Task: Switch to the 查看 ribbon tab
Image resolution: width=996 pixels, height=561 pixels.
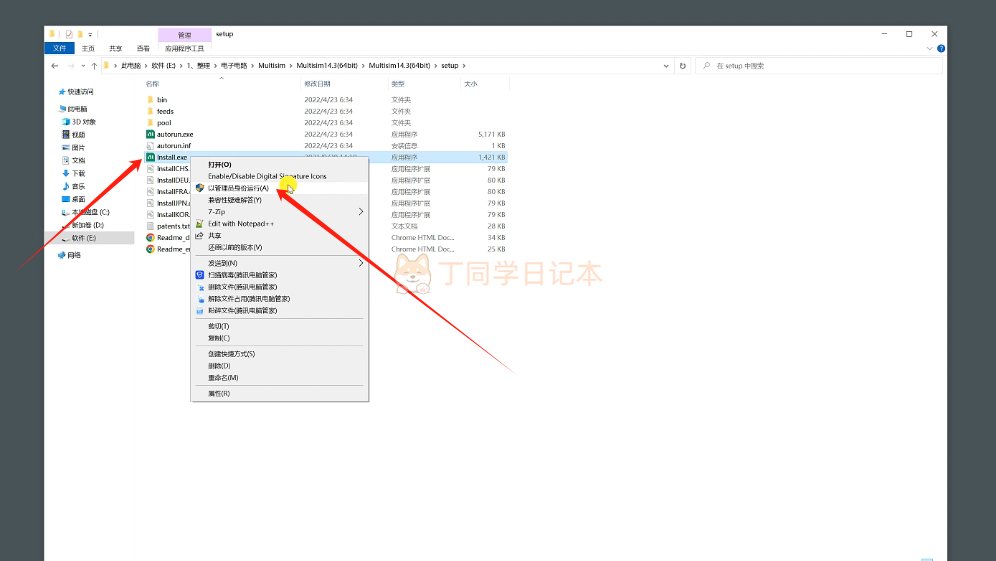Action: (x=143, y=48)
